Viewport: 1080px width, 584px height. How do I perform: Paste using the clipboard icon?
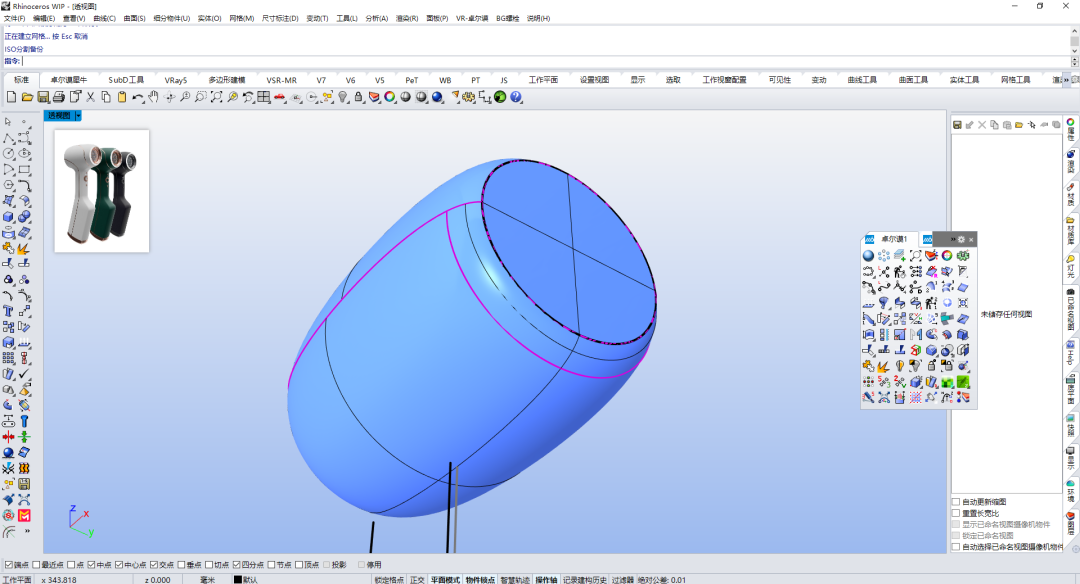coord(122,97)
